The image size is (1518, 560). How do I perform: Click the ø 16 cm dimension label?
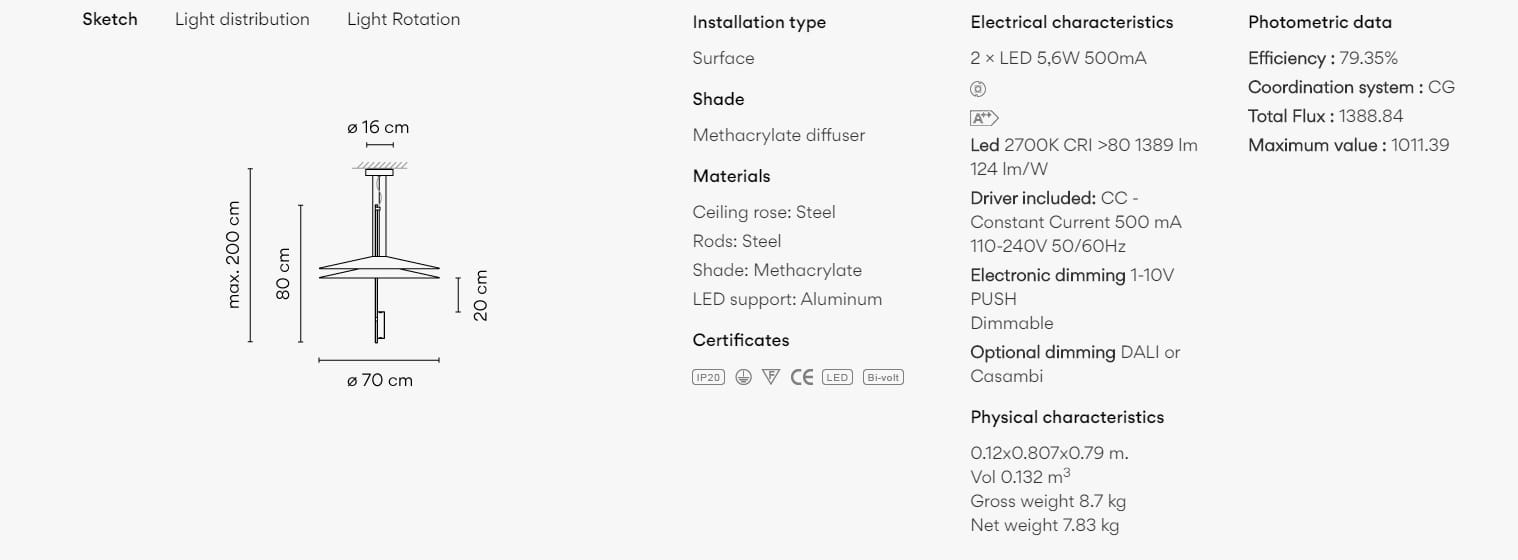click(x=378, y=127)
